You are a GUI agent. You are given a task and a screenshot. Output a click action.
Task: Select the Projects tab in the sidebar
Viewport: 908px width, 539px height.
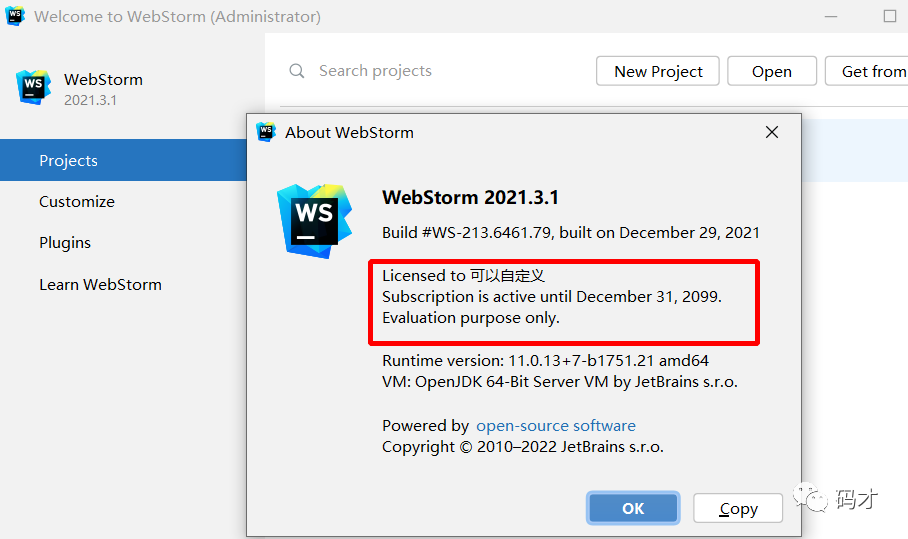(68, 160)
